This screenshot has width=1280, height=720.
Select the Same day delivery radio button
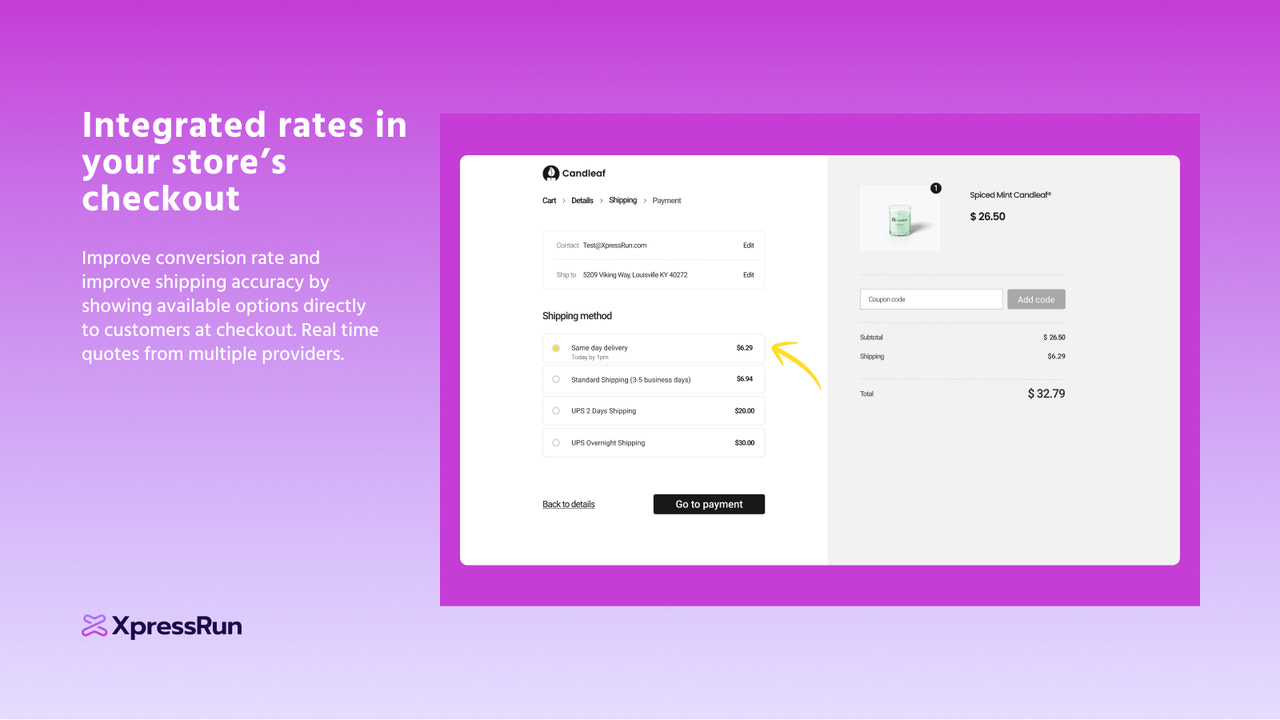click(556, 348)
